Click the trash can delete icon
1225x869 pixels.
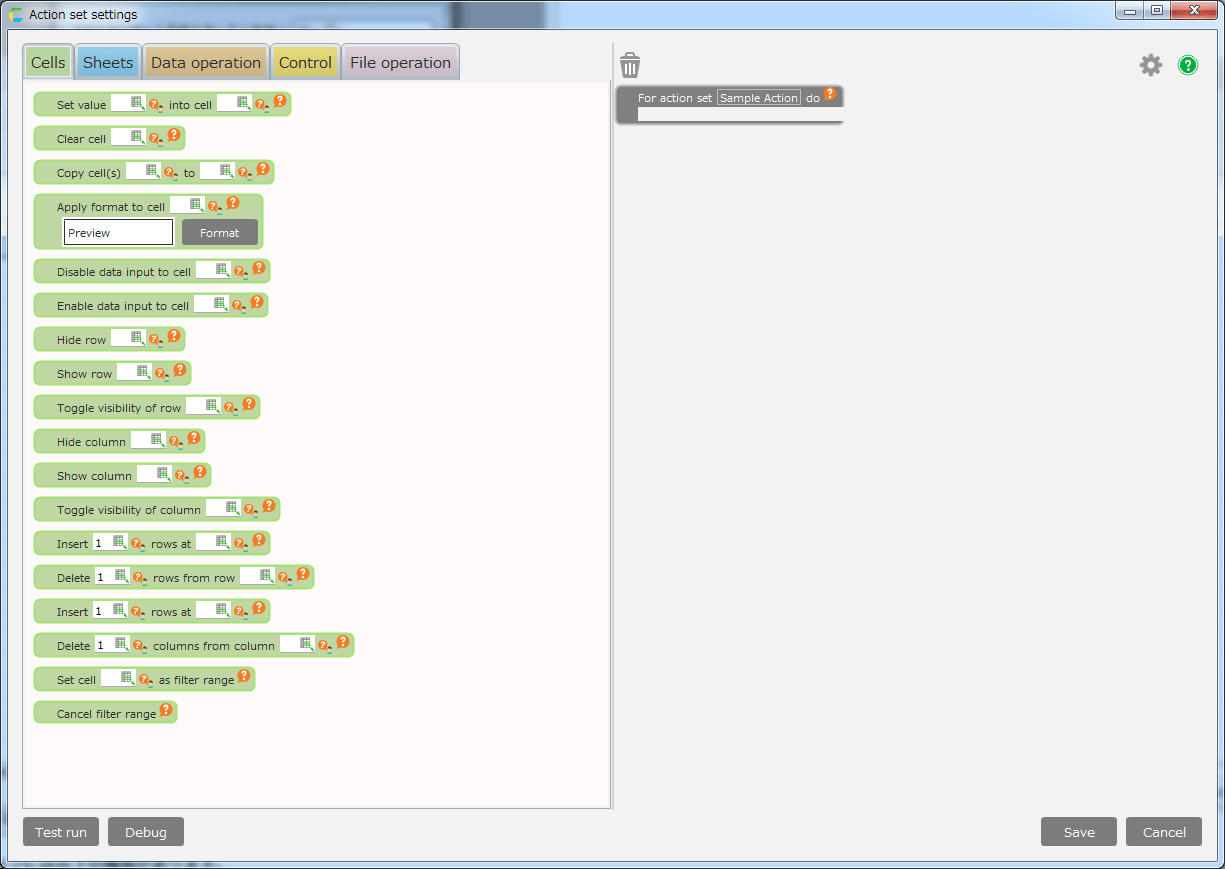tap(630, 66)
